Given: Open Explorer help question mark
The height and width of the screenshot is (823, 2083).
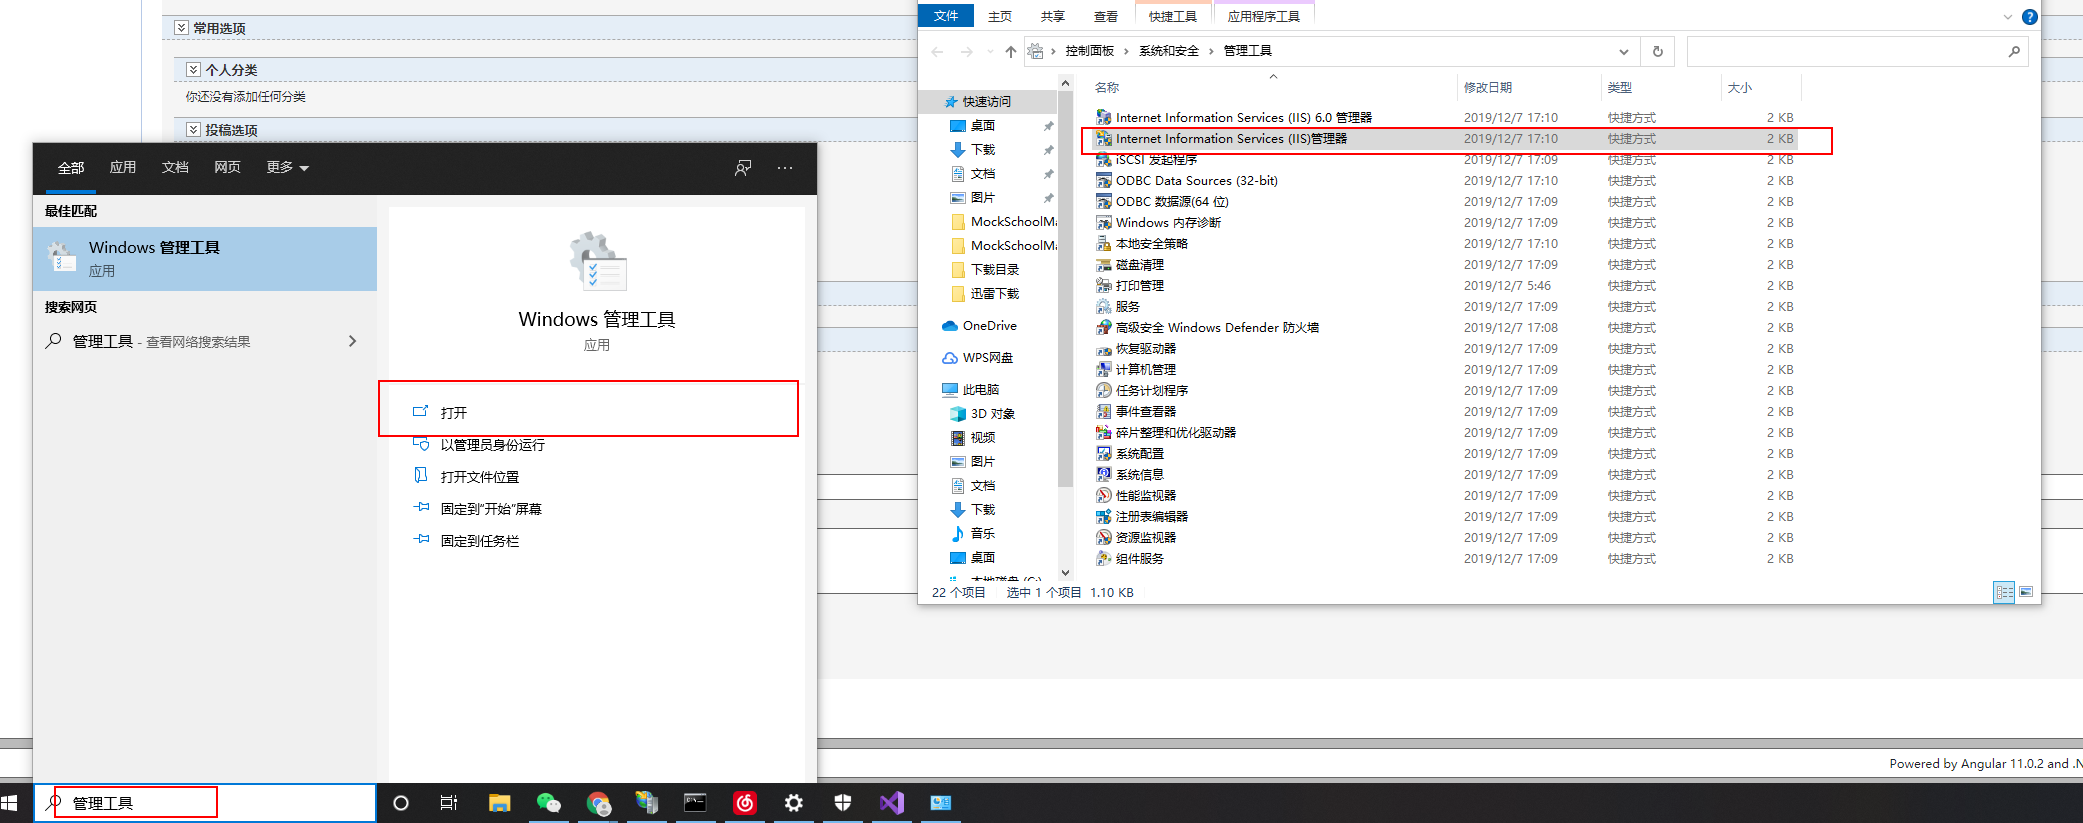Looking at the screenshot, I should tap(2029, 17).
